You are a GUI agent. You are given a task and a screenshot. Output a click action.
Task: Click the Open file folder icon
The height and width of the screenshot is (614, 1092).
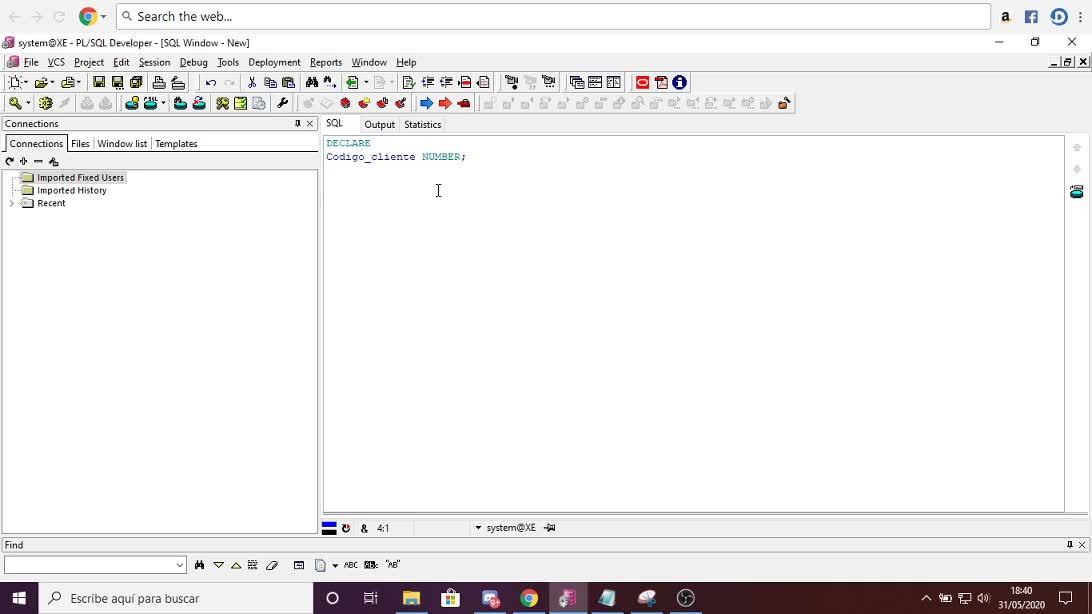41,83
